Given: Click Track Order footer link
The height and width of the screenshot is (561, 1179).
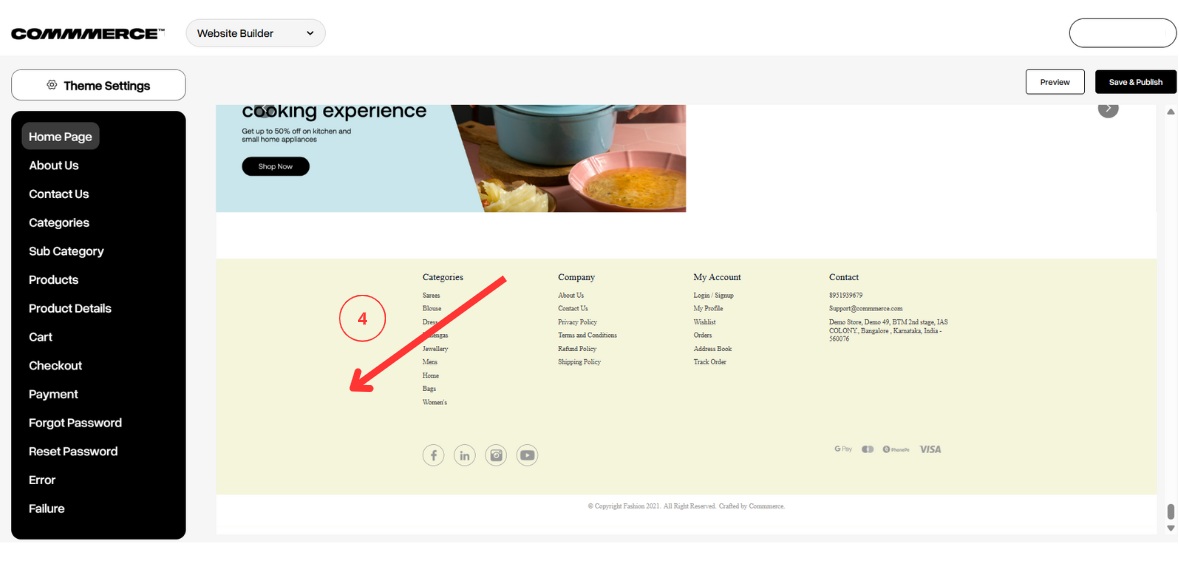Looking at the screenshot, I should 710,362.
